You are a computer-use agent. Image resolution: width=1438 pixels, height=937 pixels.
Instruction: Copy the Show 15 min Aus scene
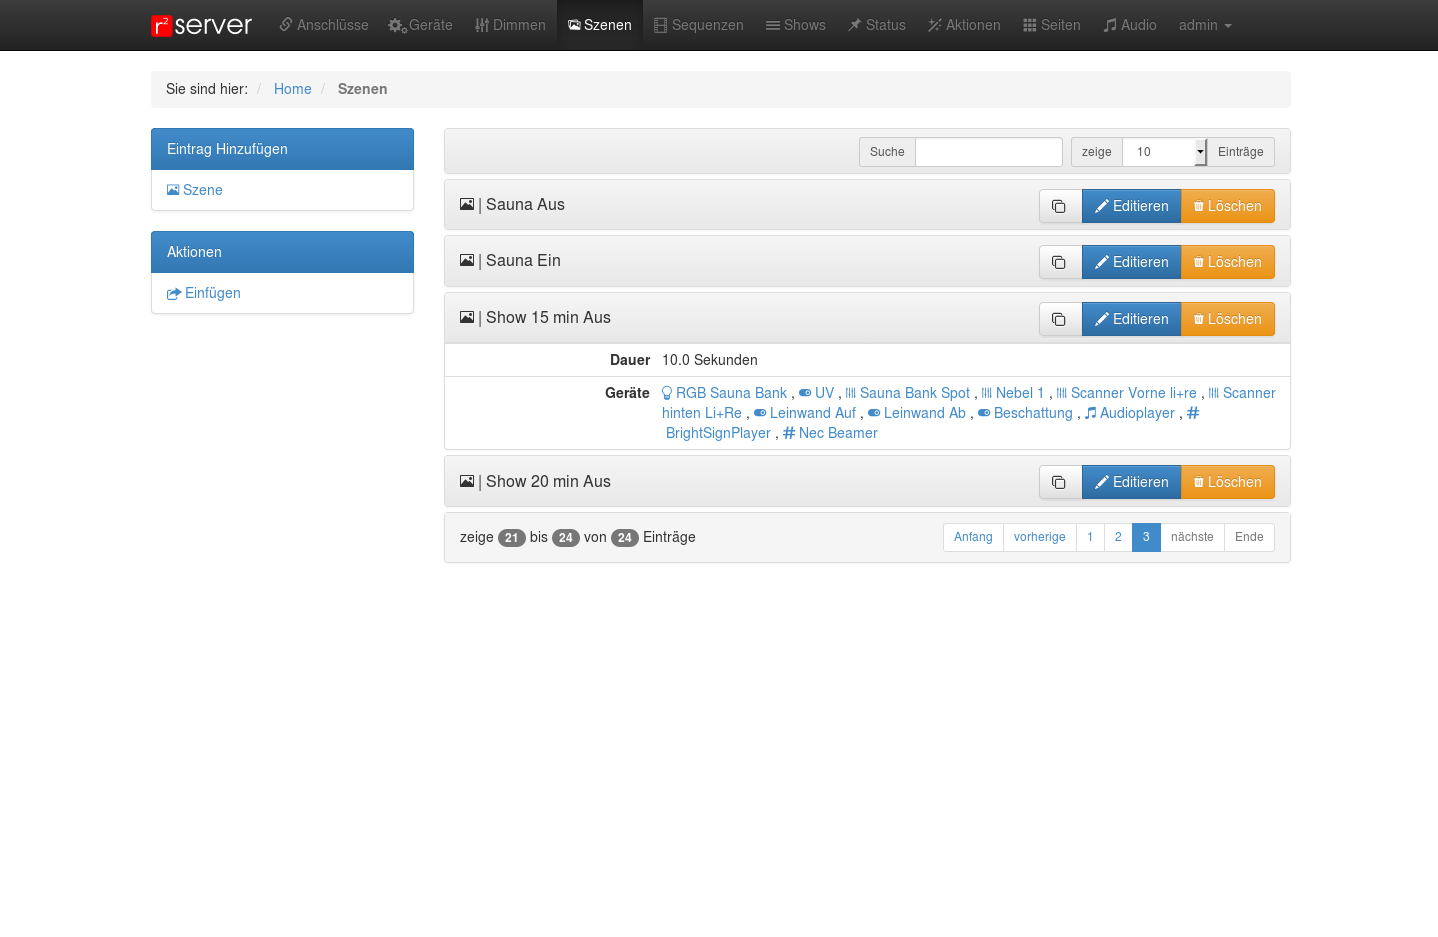(x=1059, y=319)
